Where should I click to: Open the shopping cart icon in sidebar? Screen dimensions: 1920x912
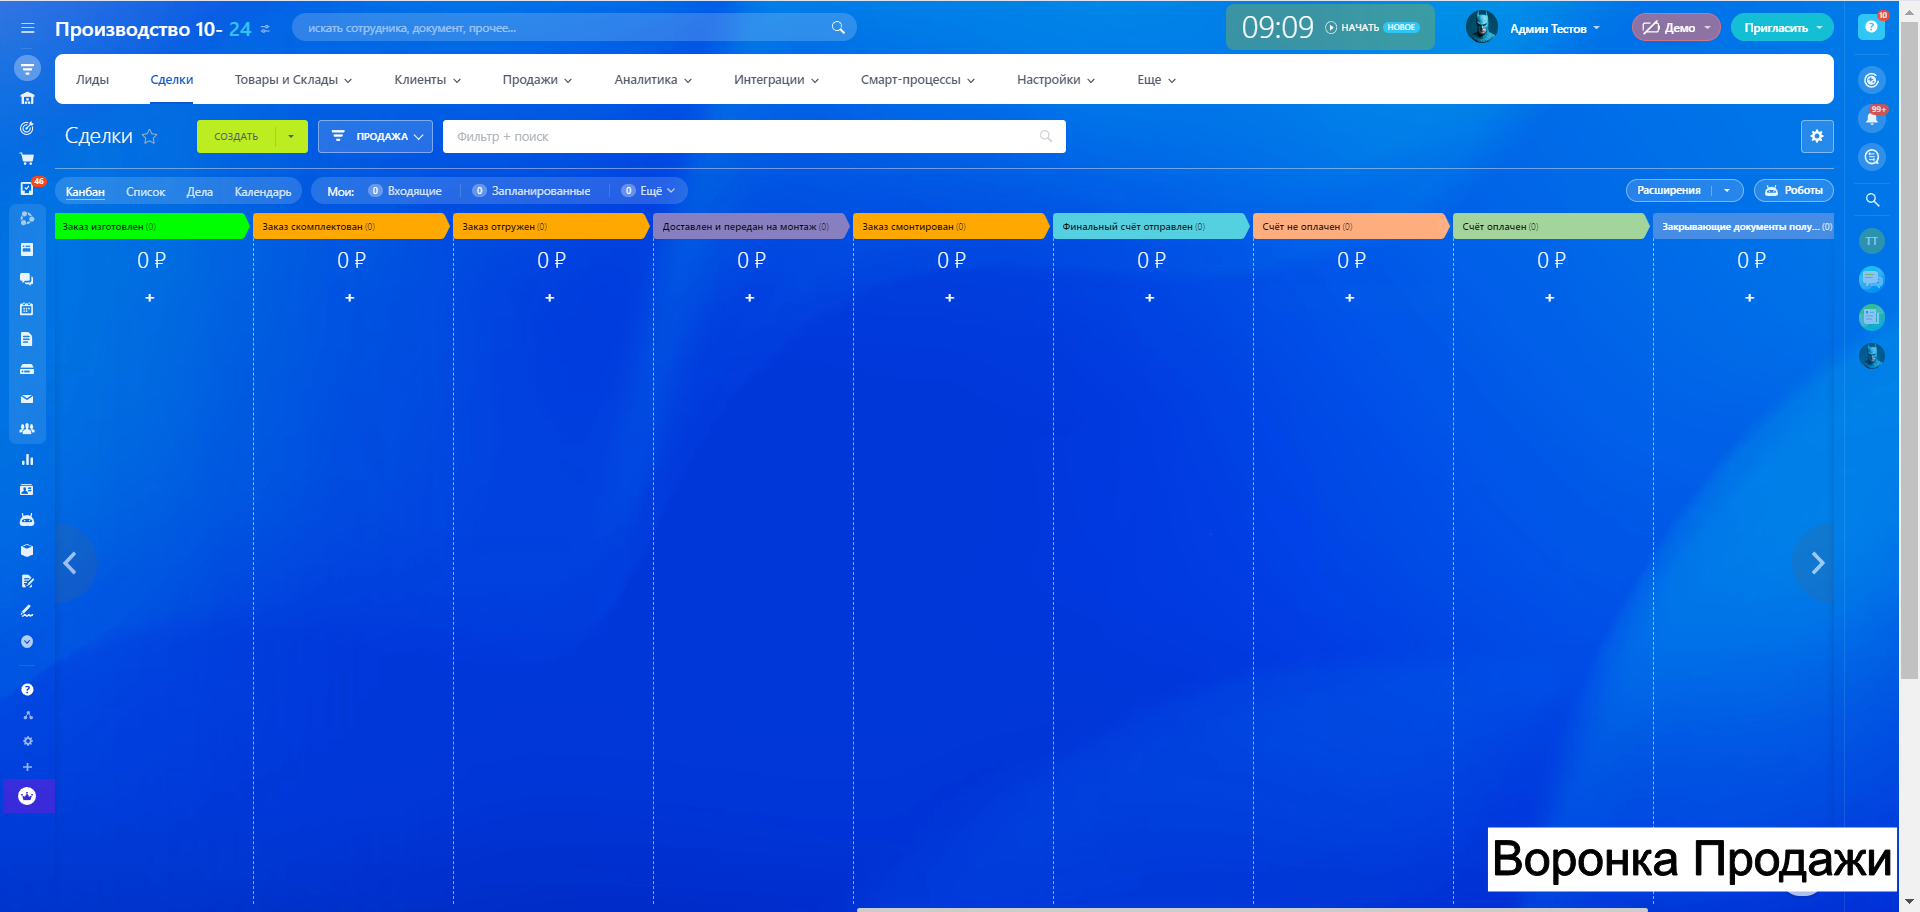pyautogui.click(x=27, y=158)
